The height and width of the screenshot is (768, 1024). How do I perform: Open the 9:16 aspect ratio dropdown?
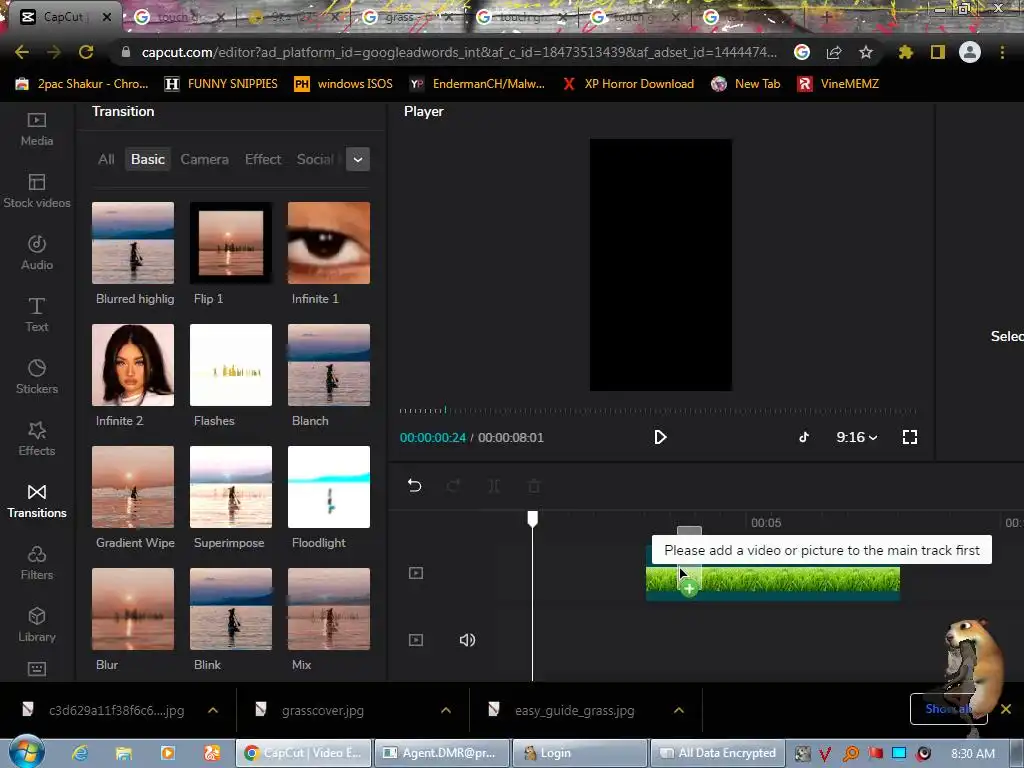857,437
